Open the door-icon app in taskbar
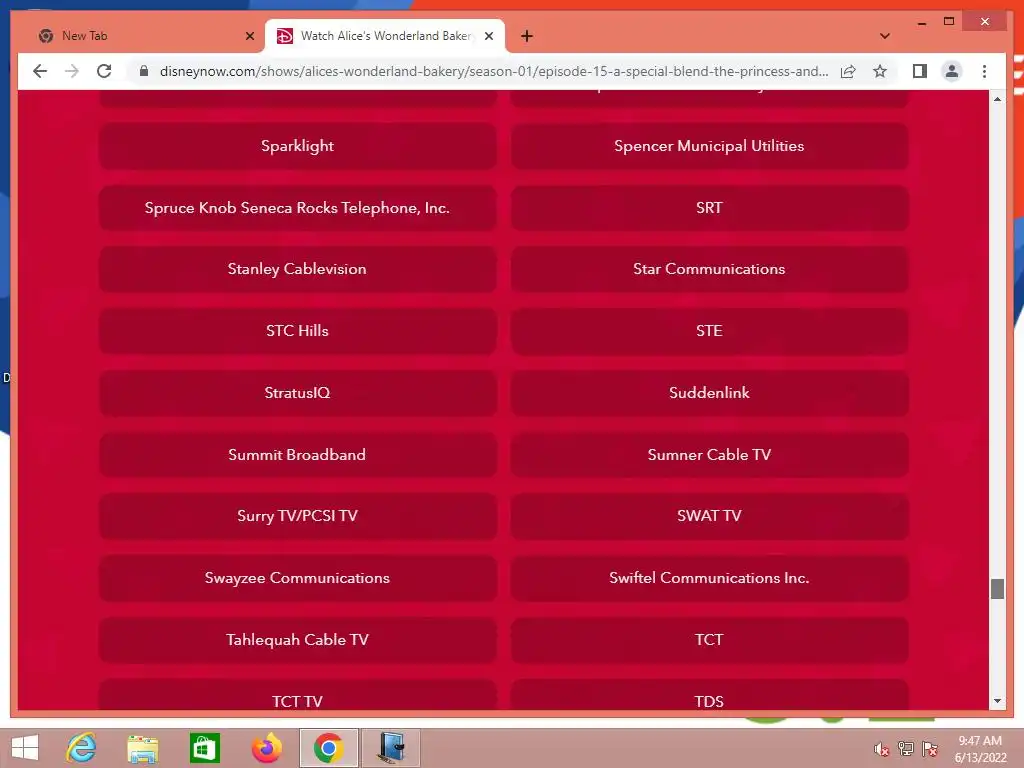This screenshot has width=1024, height=768. click(x=391, y=748)
